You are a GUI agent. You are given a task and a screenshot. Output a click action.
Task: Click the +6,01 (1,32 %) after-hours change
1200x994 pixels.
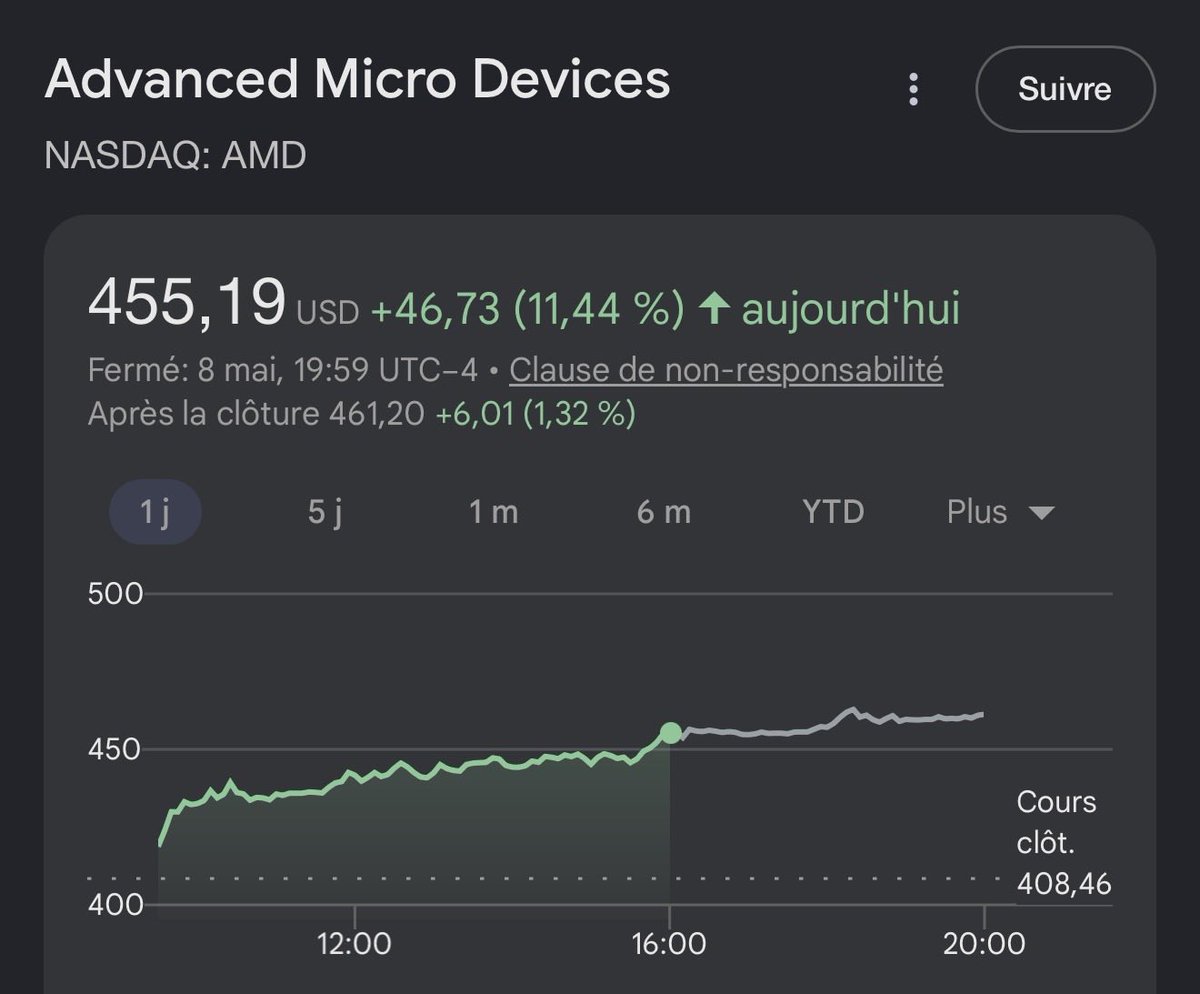pos(535,413)
